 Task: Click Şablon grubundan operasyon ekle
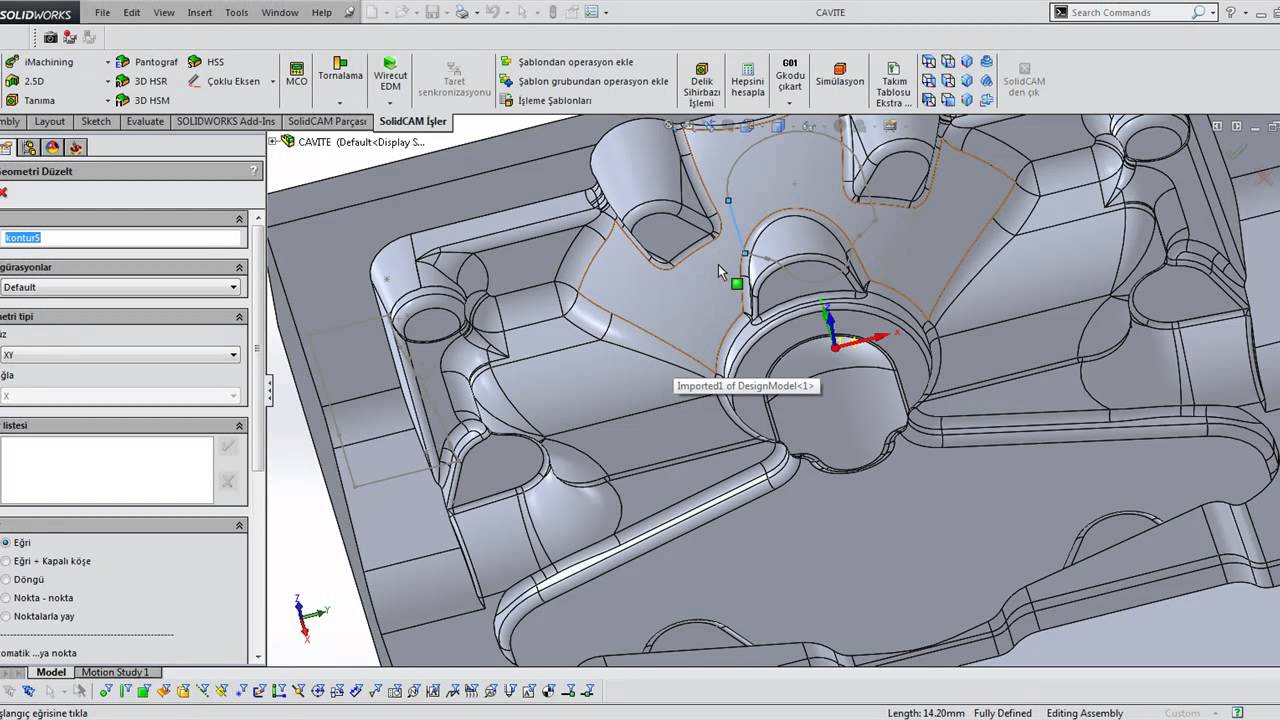click(x=584, y=81)
